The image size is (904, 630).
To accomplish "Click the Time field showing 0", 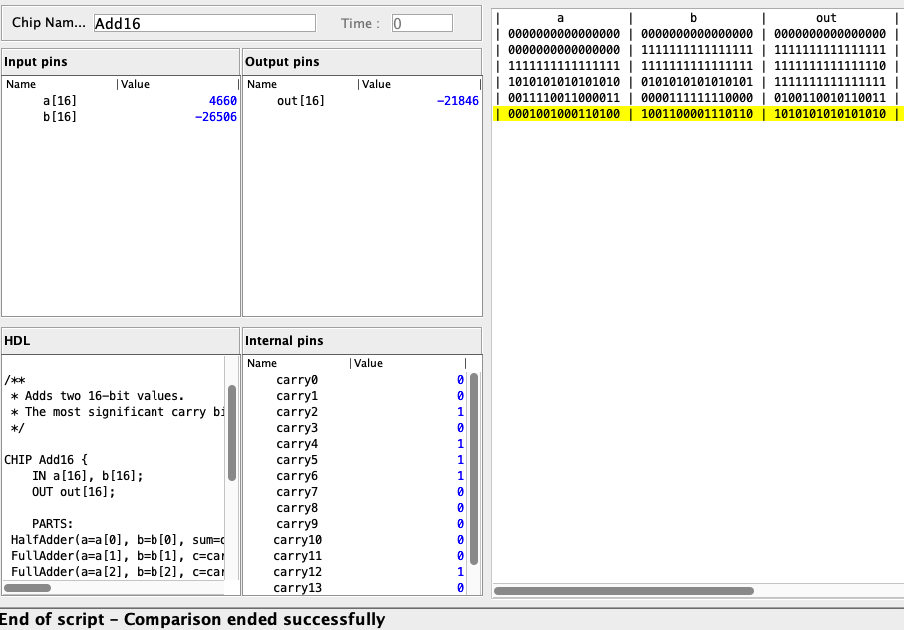I will tap(422, 23).
